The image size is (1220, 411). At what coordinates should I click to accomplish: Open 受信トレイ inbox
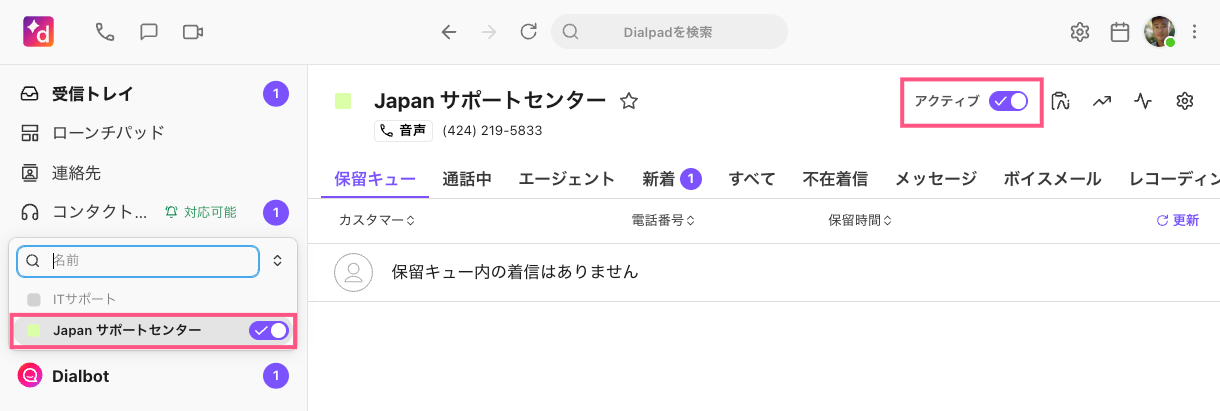point(93,95)
